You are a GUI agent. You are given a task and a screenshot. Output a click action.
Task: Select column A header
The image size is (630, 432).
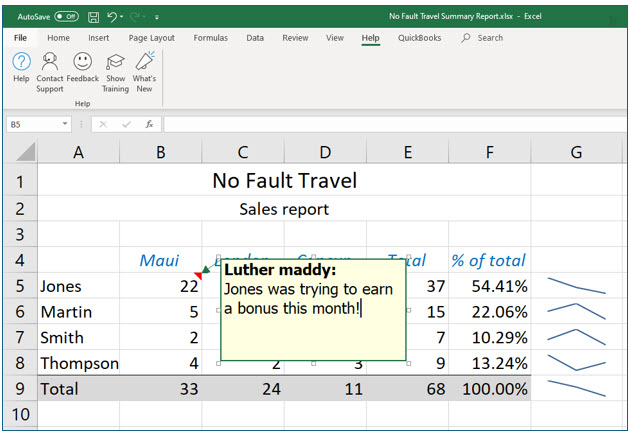78,152
